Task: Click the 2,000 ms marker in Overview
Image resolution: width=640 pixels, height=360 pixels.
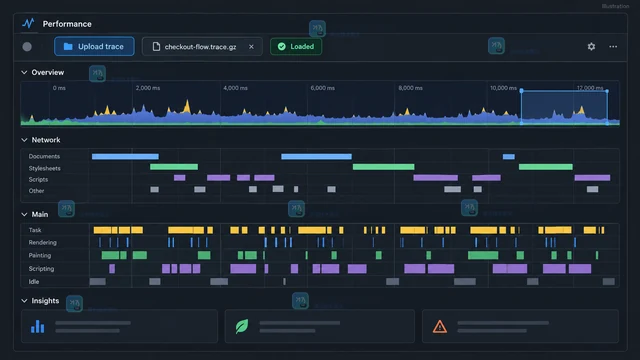Action: pyautogui.click(x=148, y=88)
